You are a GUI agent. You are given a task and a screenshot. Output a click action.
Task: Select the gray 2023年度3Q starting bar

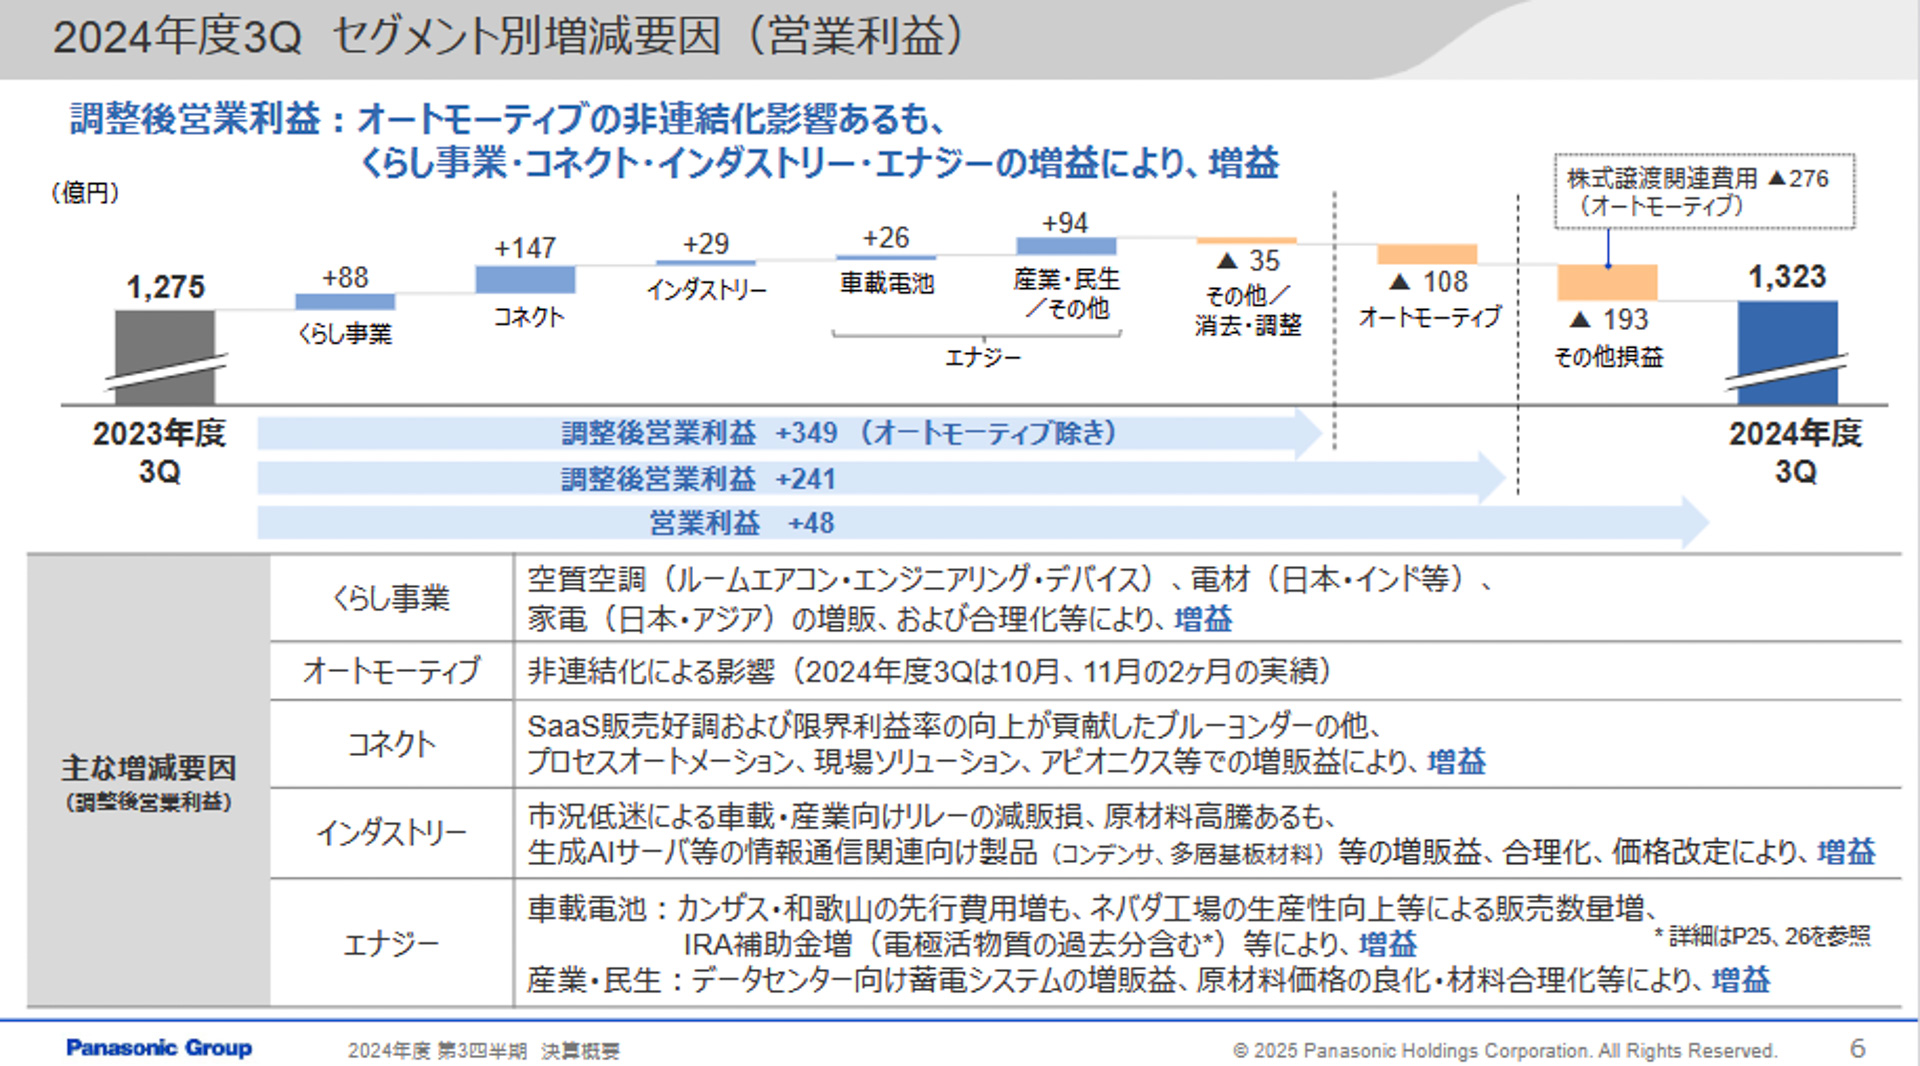pos(165,355)
